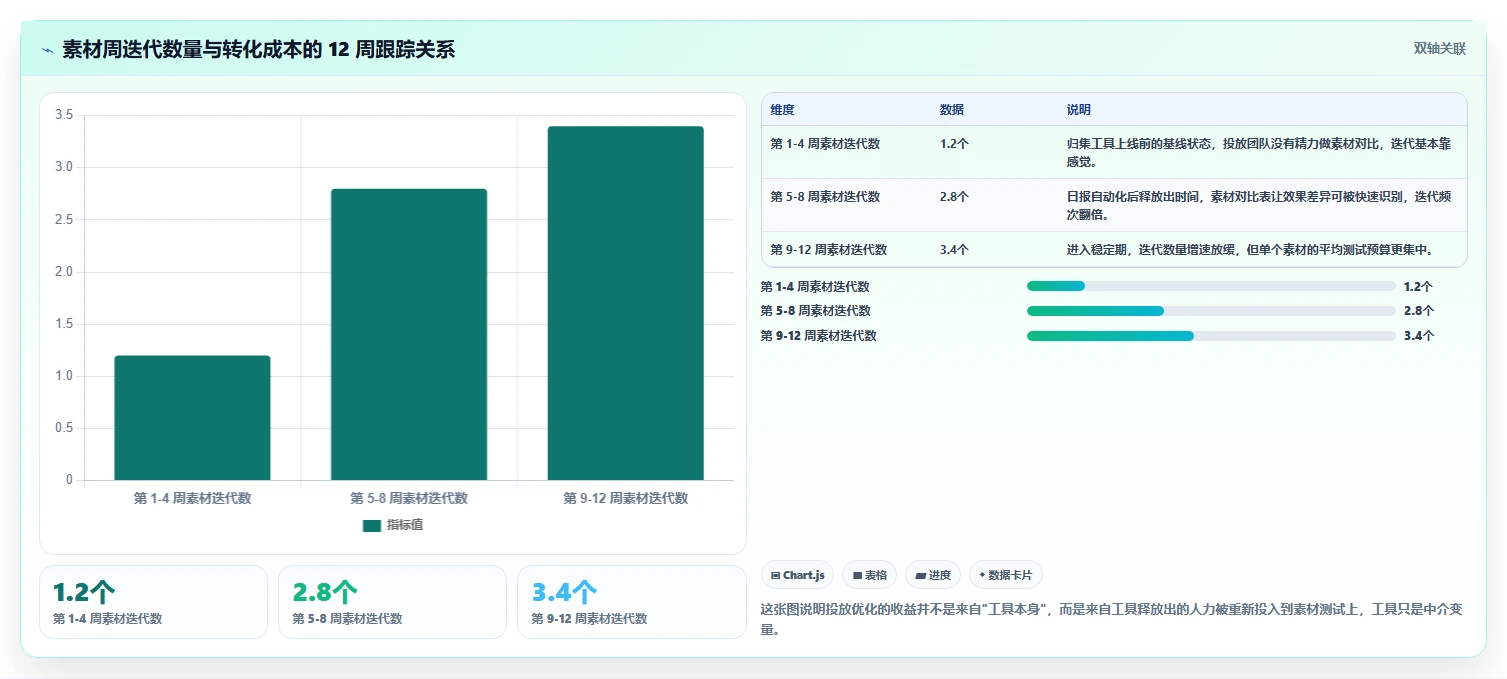The image size is (1507, 679).
Task: Select the 第 5-8 周素材迭代数 bar in chart
Action: tap(409, 335)
